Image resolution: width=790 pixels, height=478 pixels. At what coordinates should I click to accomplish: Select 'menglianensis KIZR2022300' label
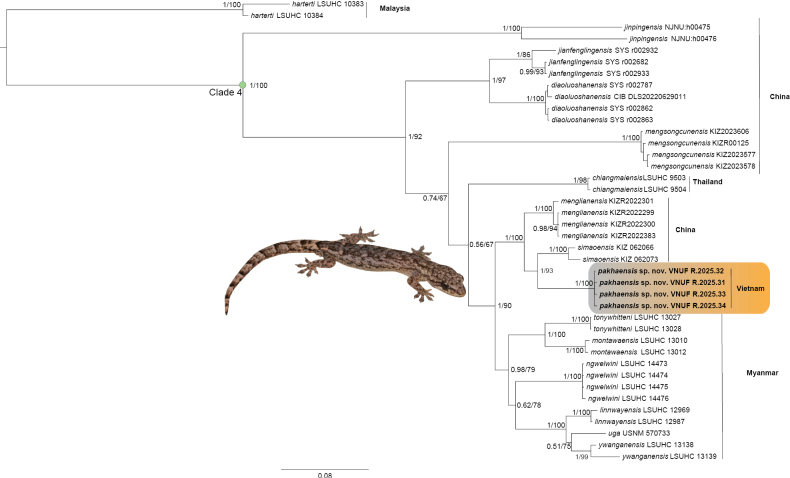(x=608, y=224)
